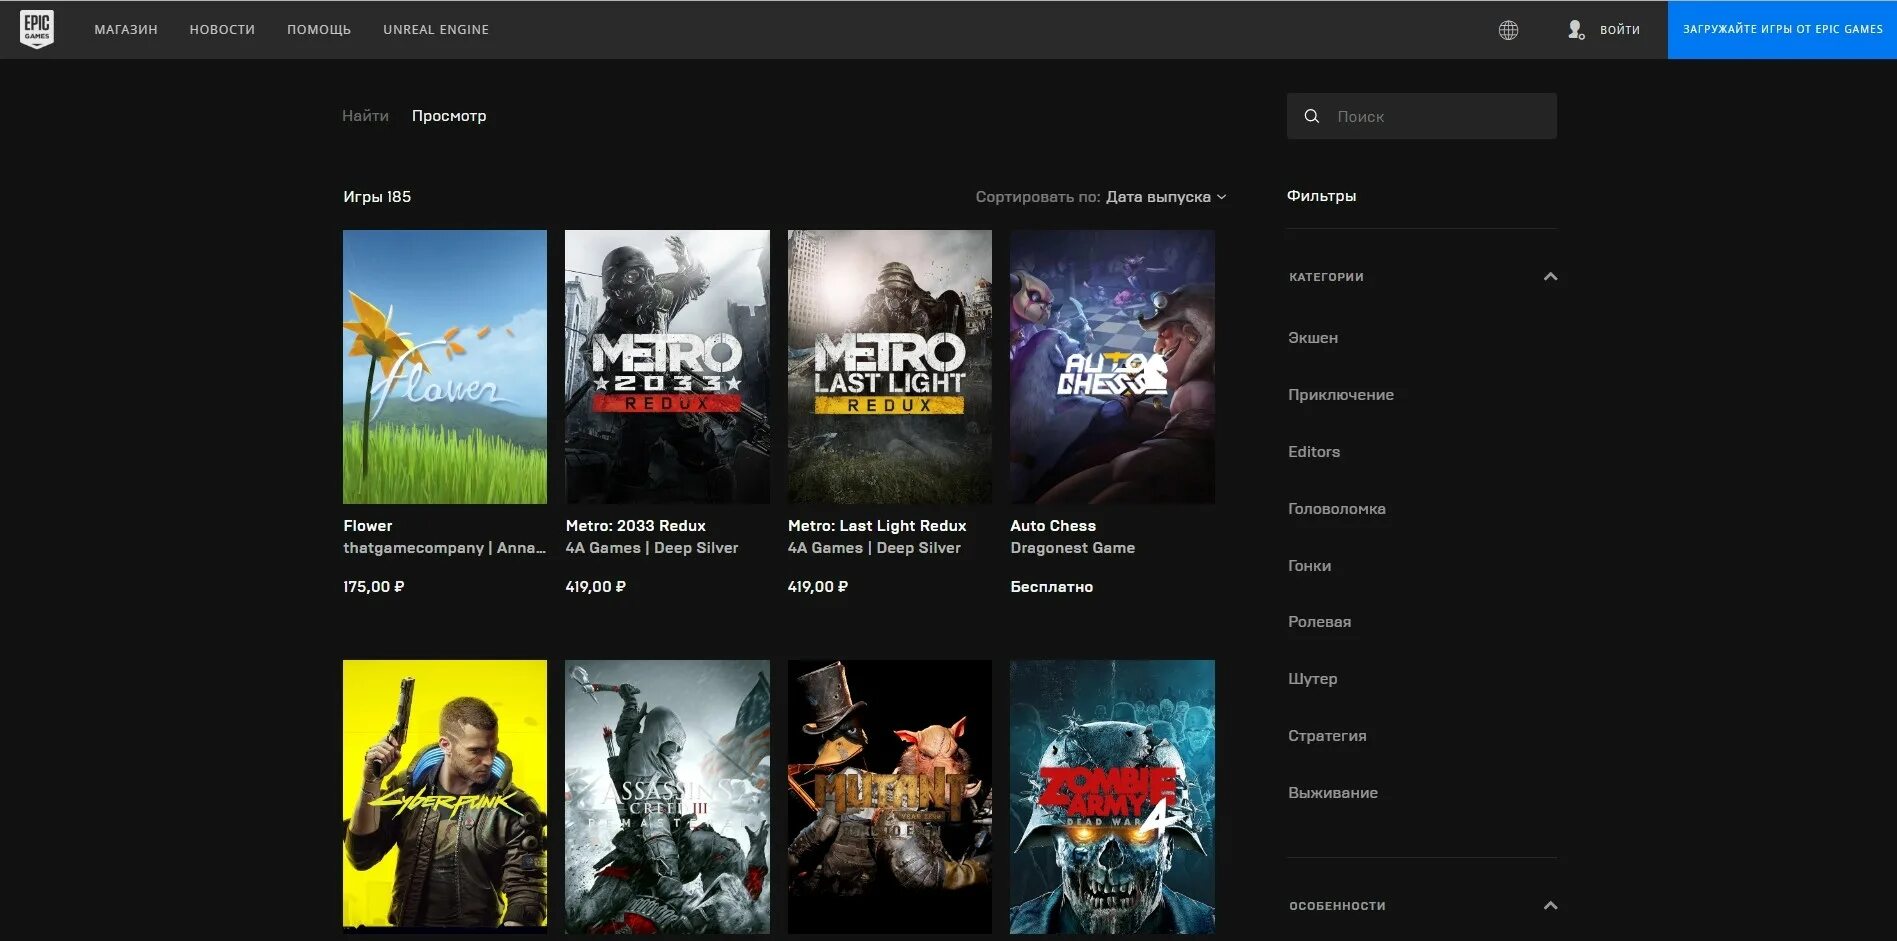1897x941 pixels.
Task: Filter by Гонки category
Action: (1309, 566)
